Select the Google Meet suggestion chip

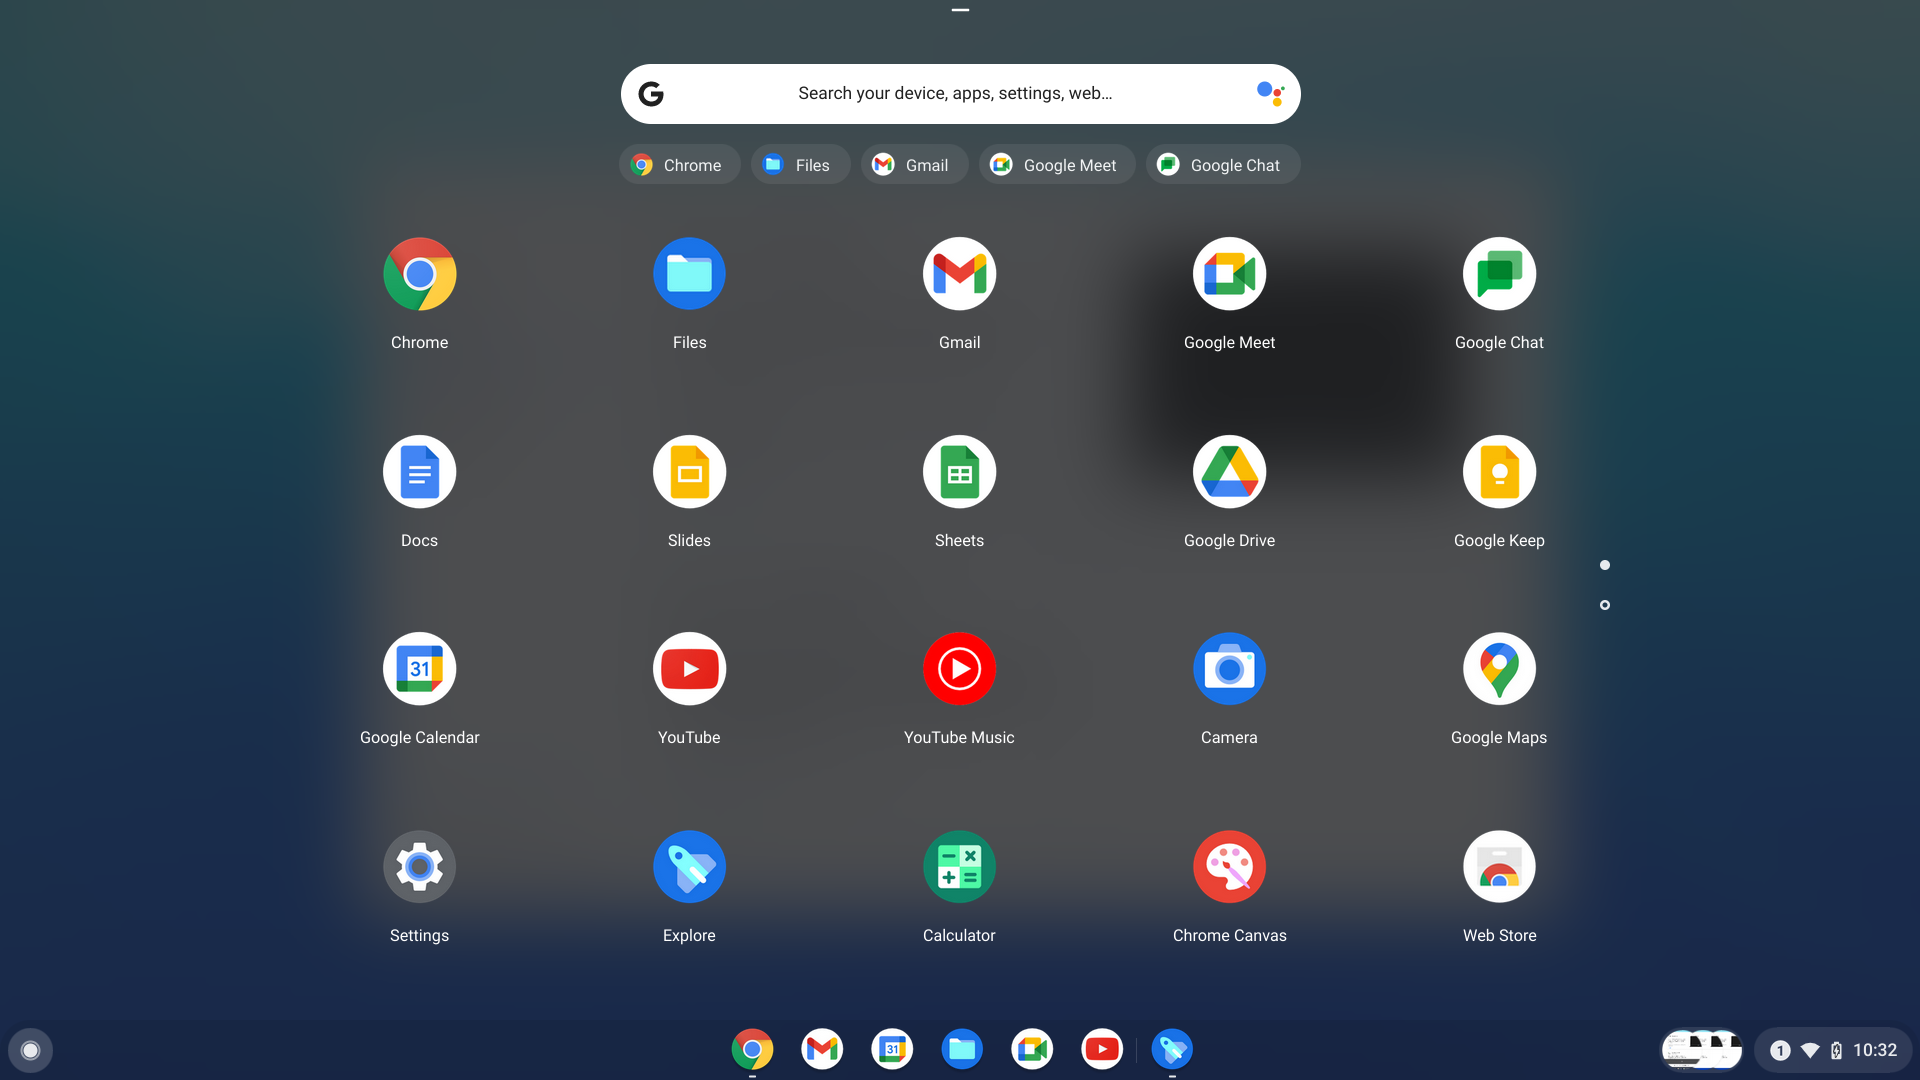click(1057, 165)
